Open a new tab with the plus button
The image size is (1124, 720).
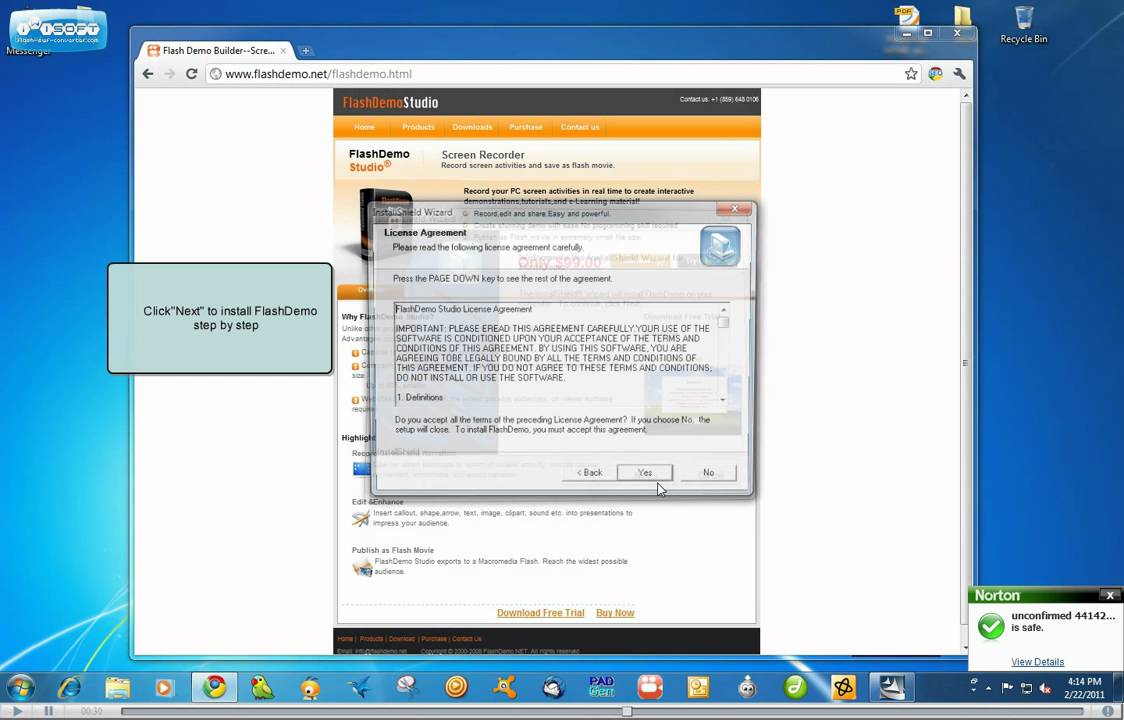click(x=305, y=51)
